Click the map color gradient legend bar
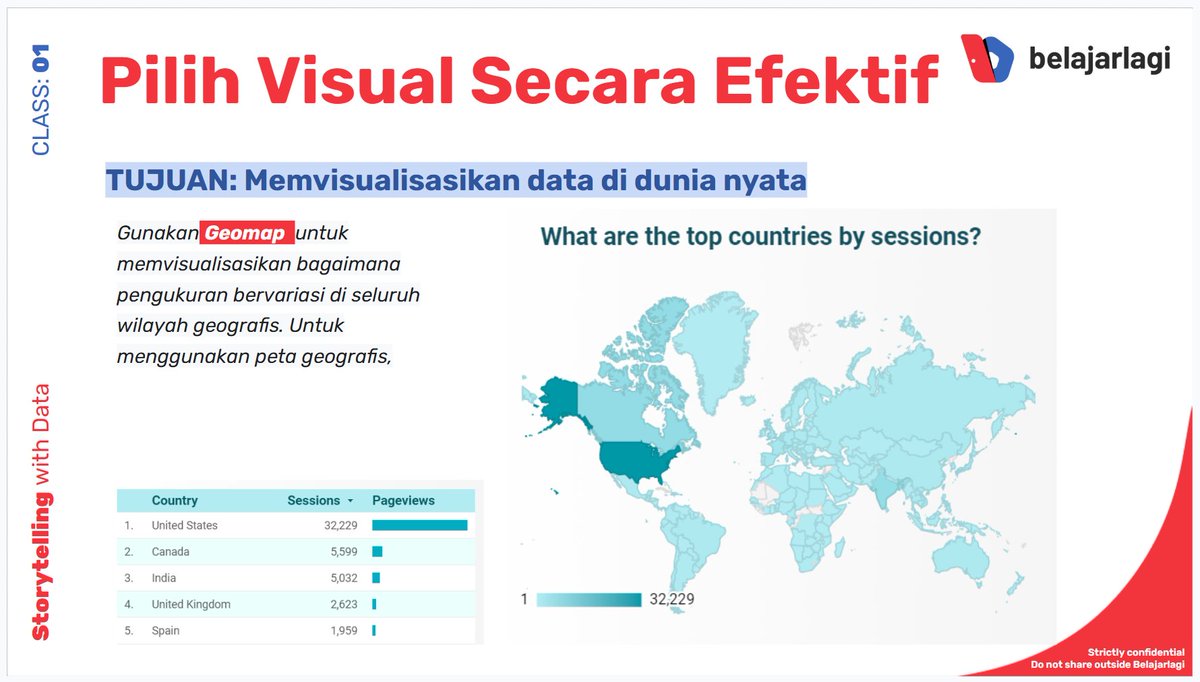This screenshot has width=1200, height=682. pos(589,600)
